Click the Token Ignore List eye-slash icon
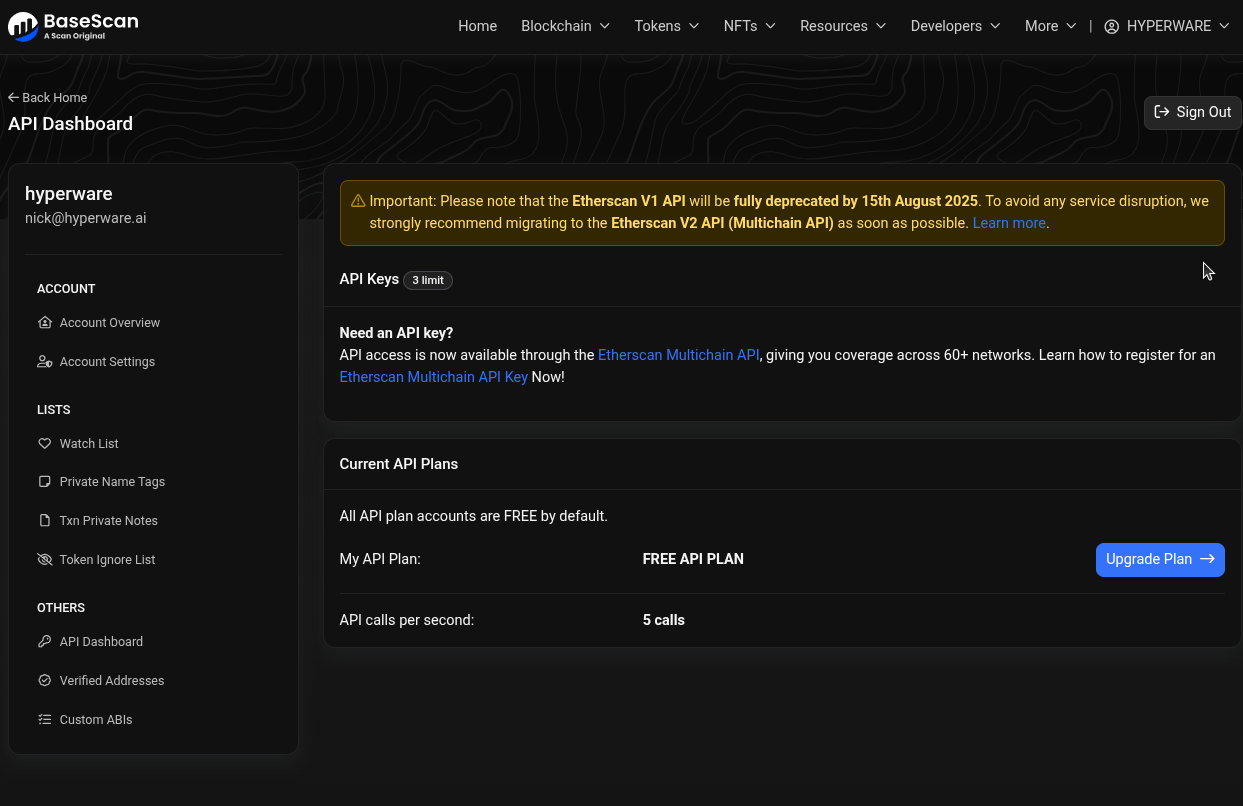Screen dimensions: 1243x806 (x=44, y=560)
